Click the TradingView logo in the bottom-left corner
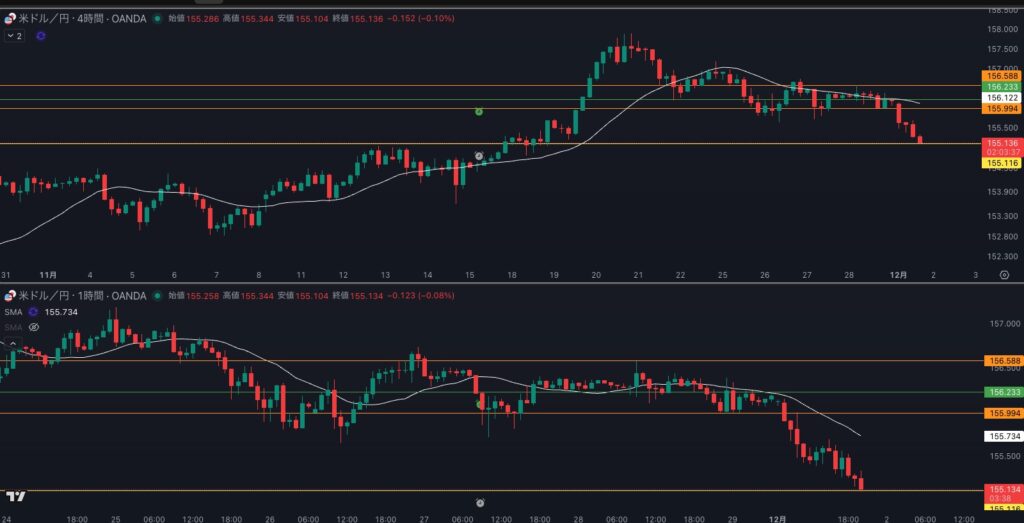This screenshot has width=1024, height=523. [15, 496]
